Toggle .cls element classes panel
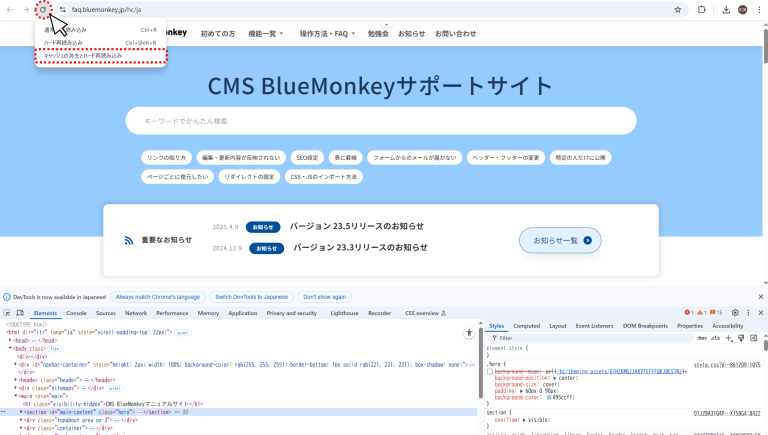Screen dimensions: 768x435 click(715, 338)
